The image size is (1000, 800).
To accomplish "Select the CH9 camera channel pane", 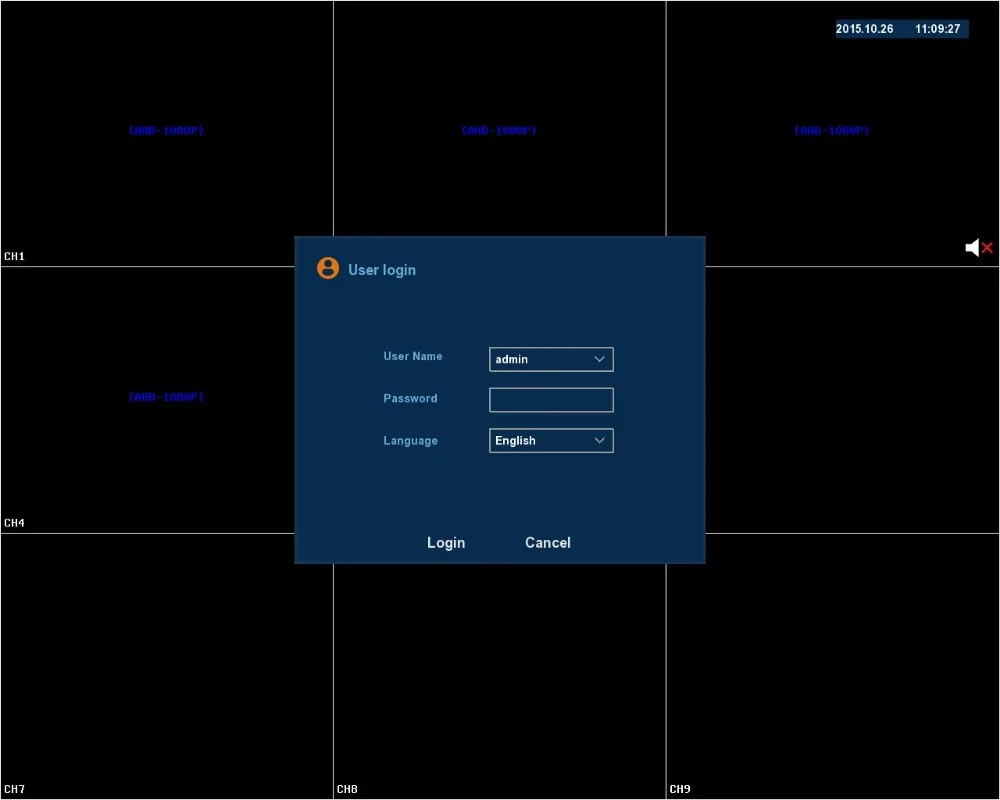I will (833, 666).
